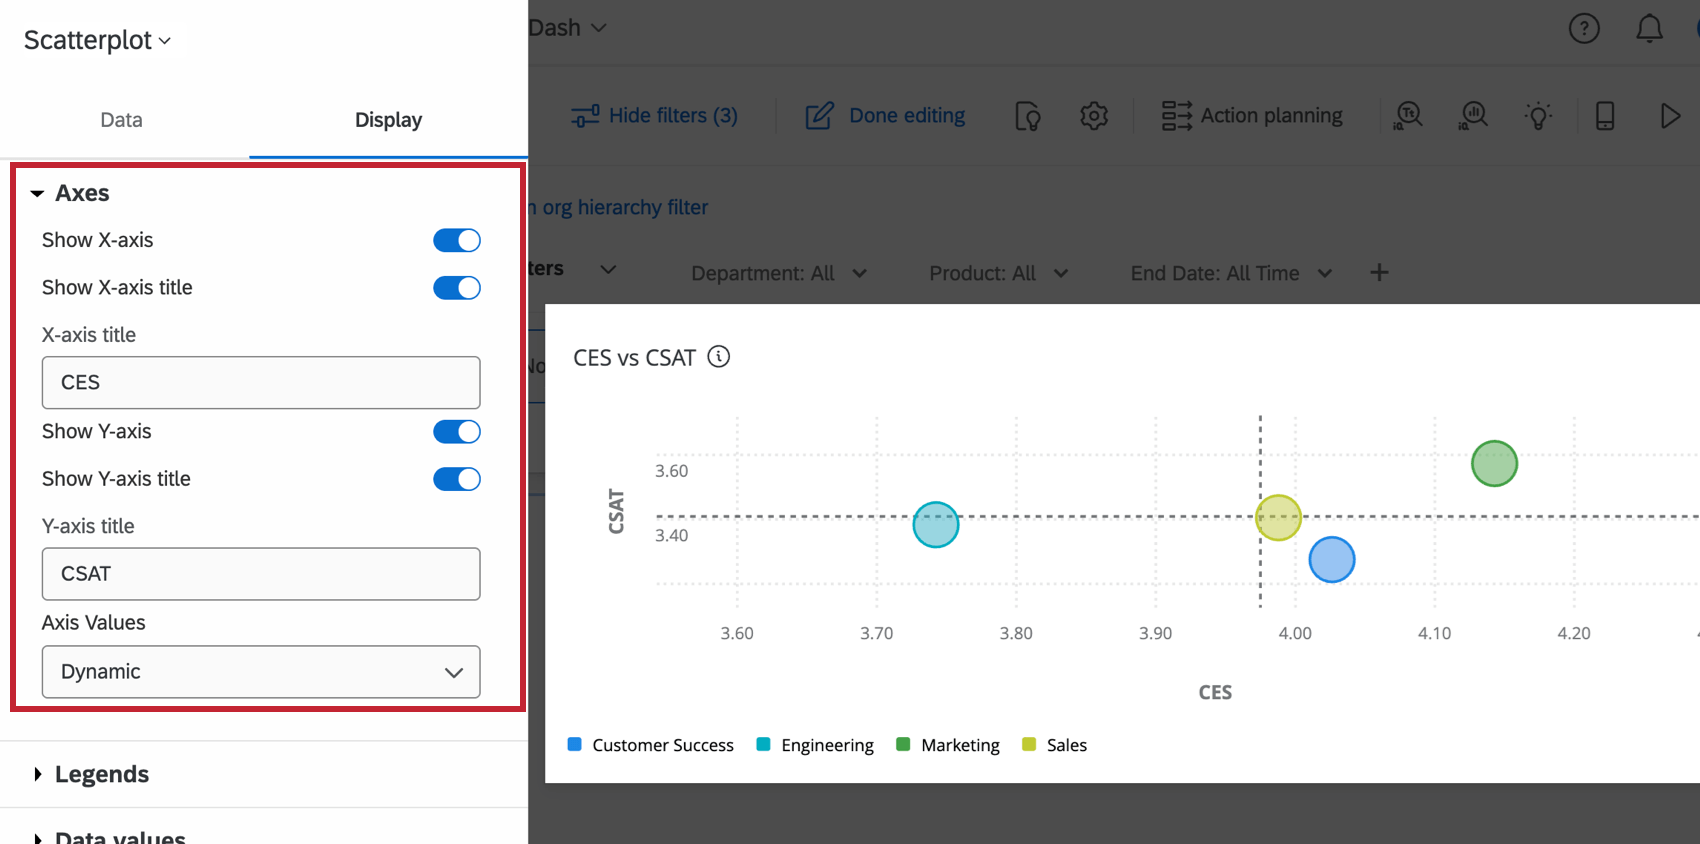Toggle Show Y-axis title switch
1700x844 pixels.
click(x=457, y=479)
